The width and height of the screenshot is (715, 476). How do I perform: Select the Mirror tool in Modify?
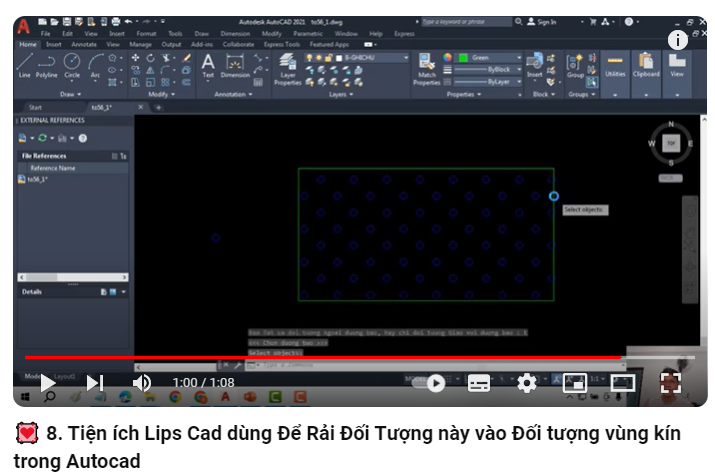tap(150, 70)
